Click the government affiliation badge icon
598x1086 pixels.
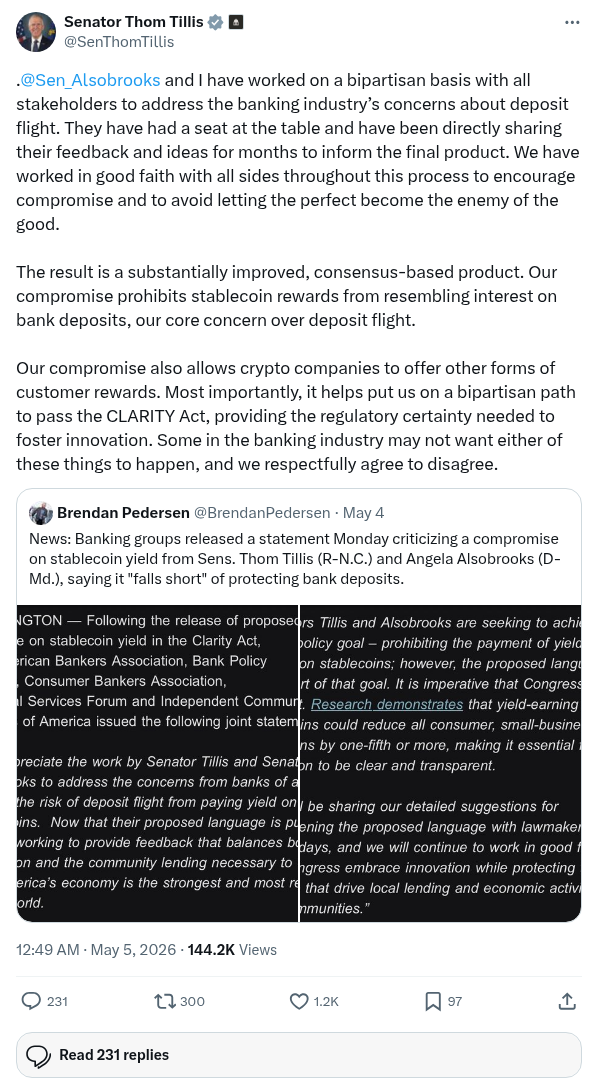236,22
